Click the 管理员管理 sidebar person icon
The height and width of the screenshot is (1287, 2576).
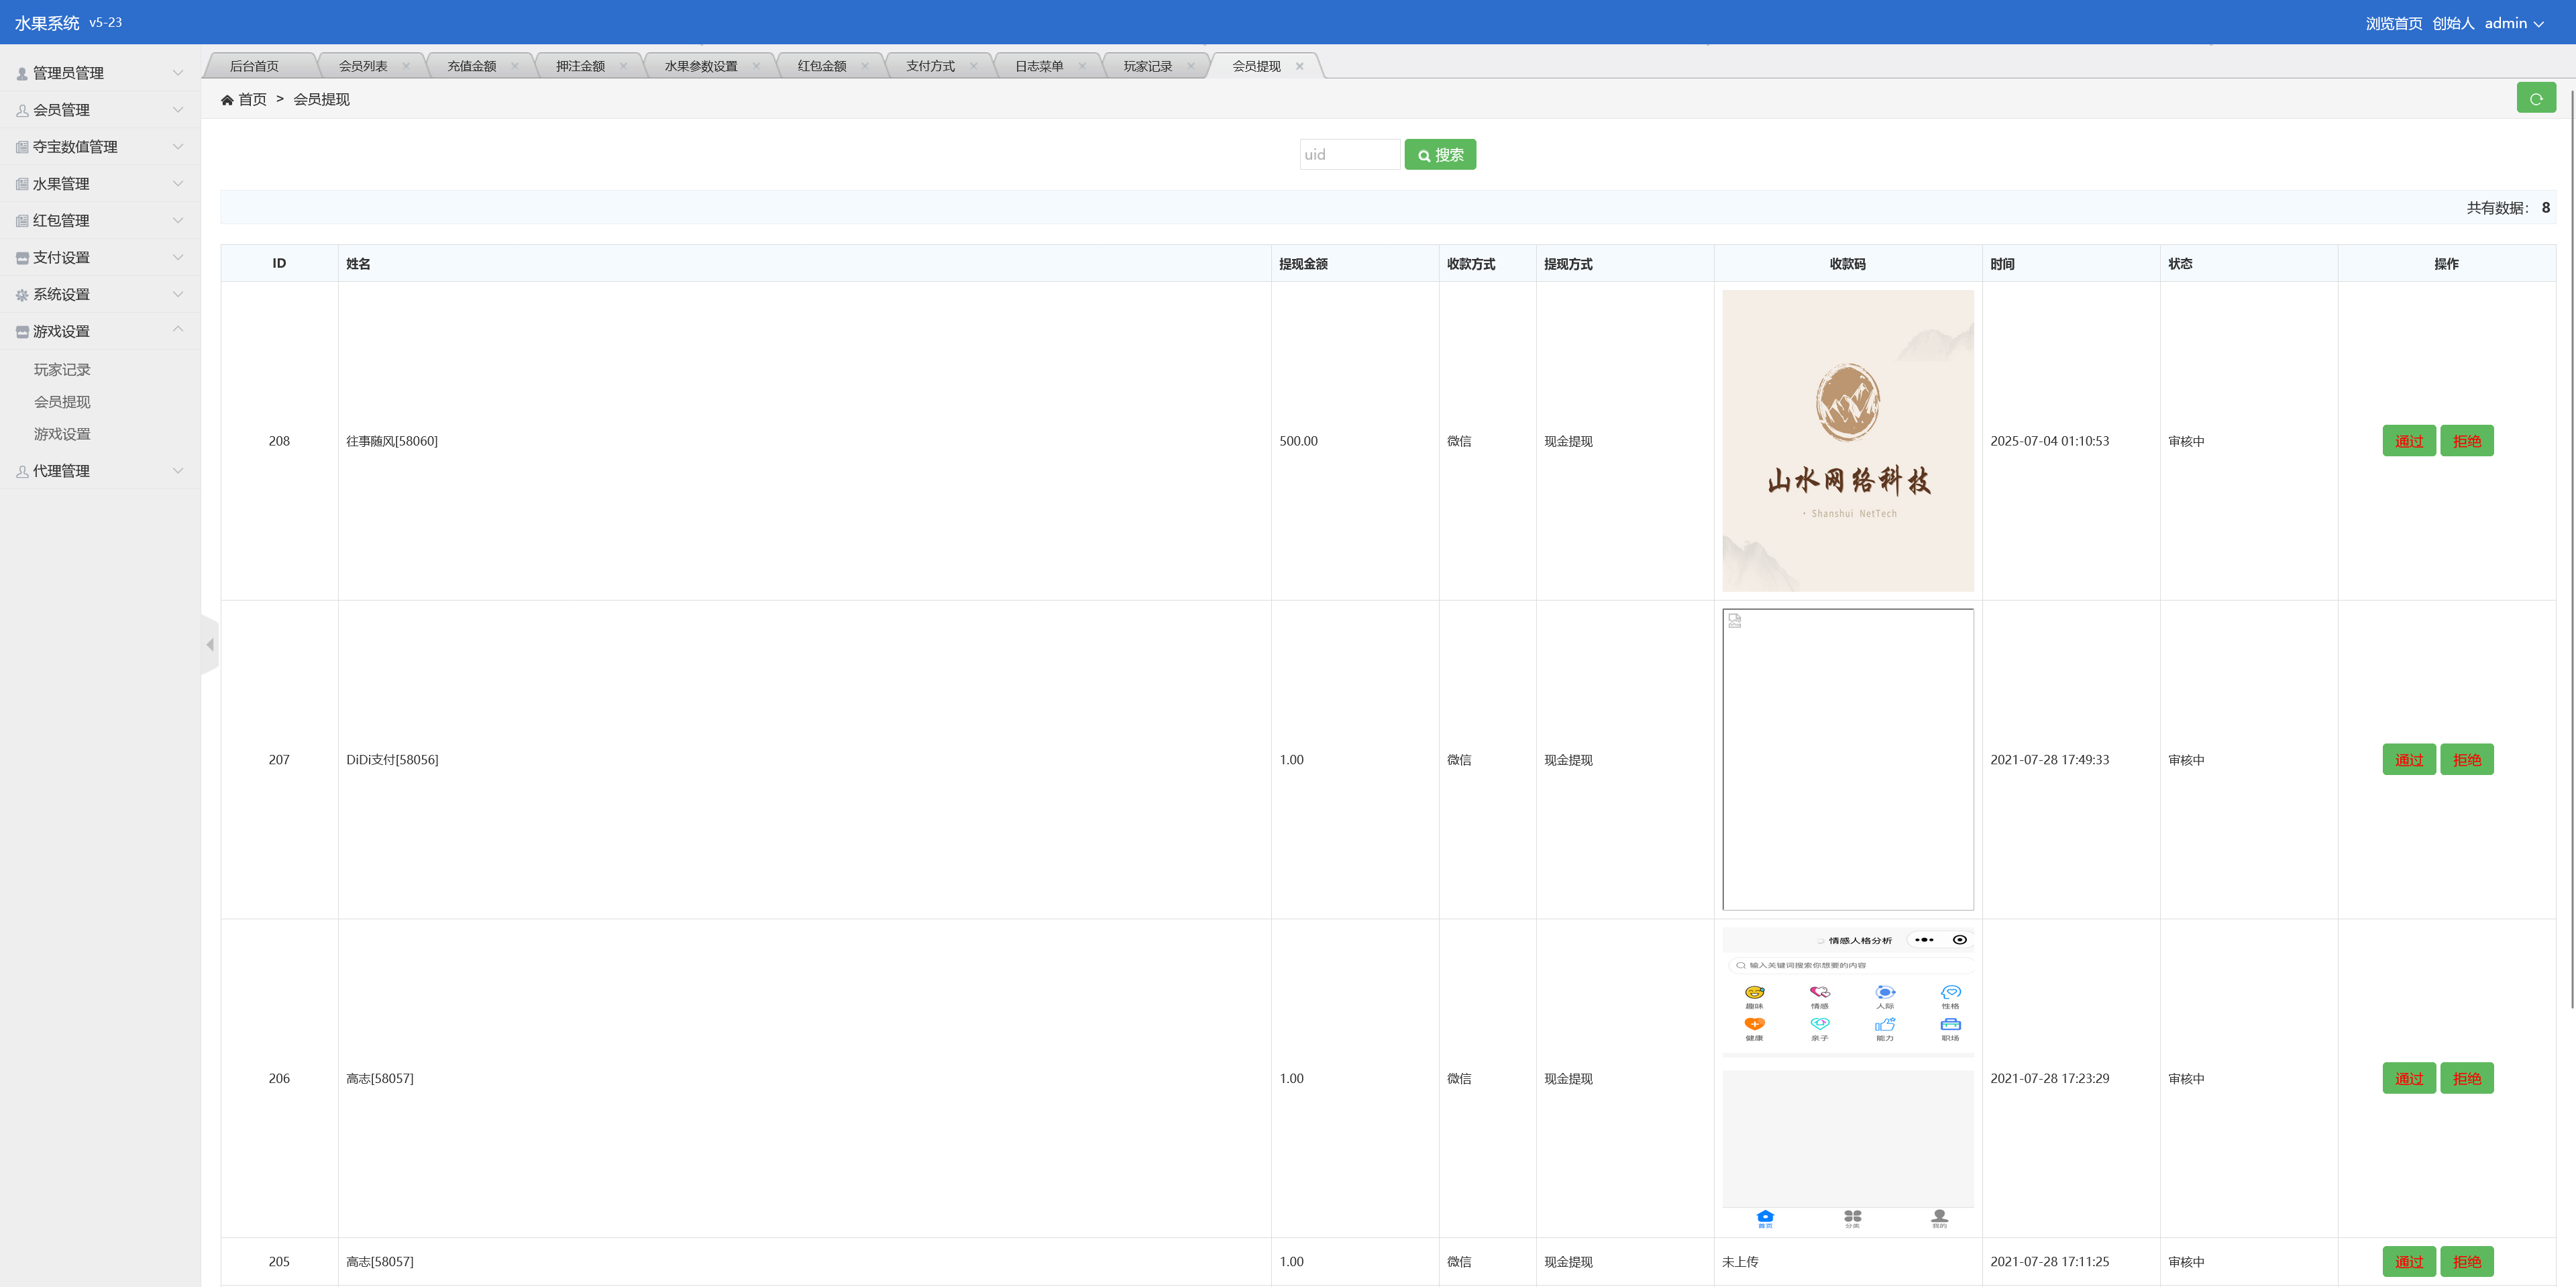[x=22, y=74]
